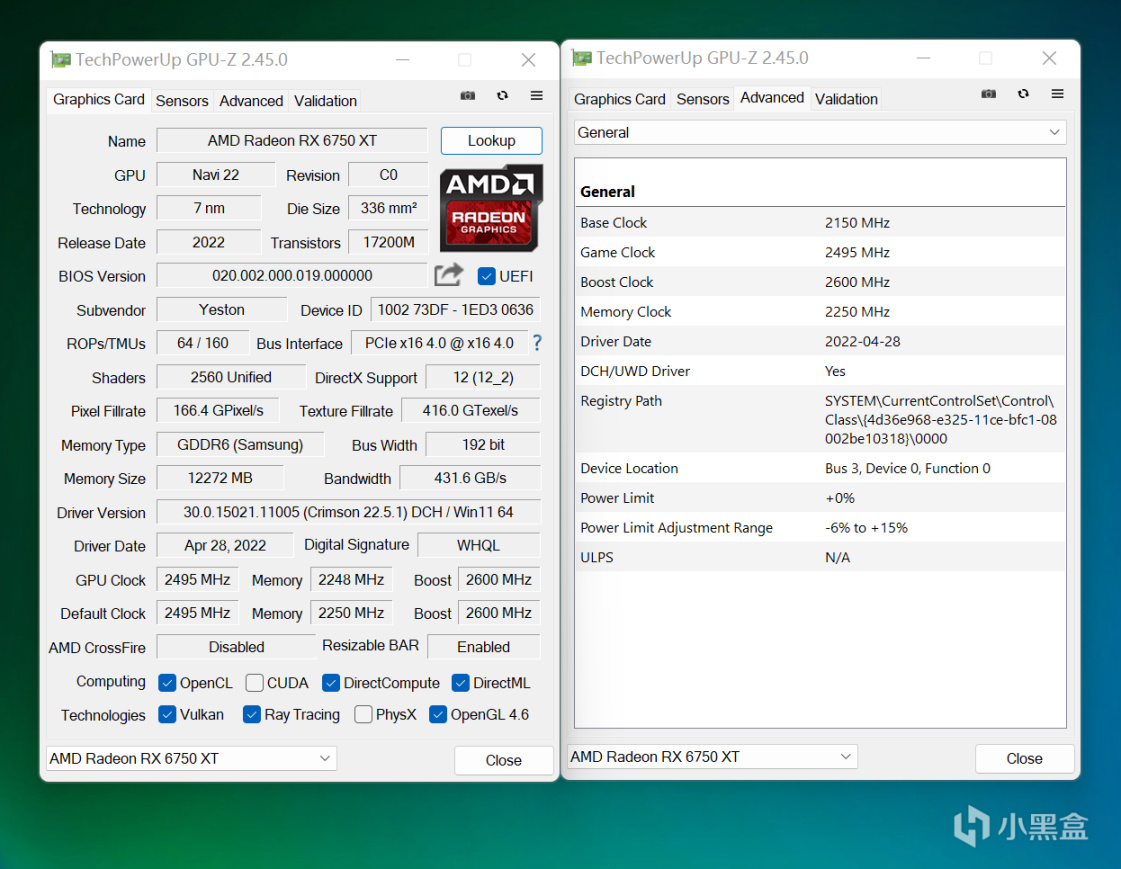Click the Boost Clock row in Advanced list

pos(820,282)
